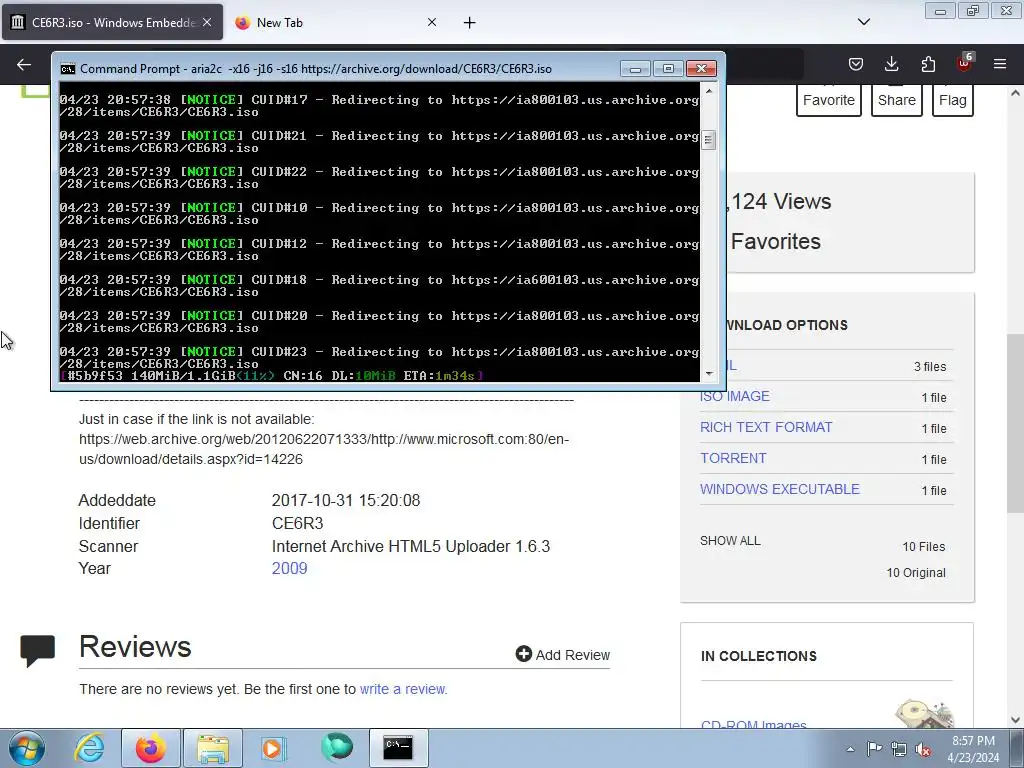Click Identifier value CE6R3
The image size is (1024, 768).
(297, 524)
